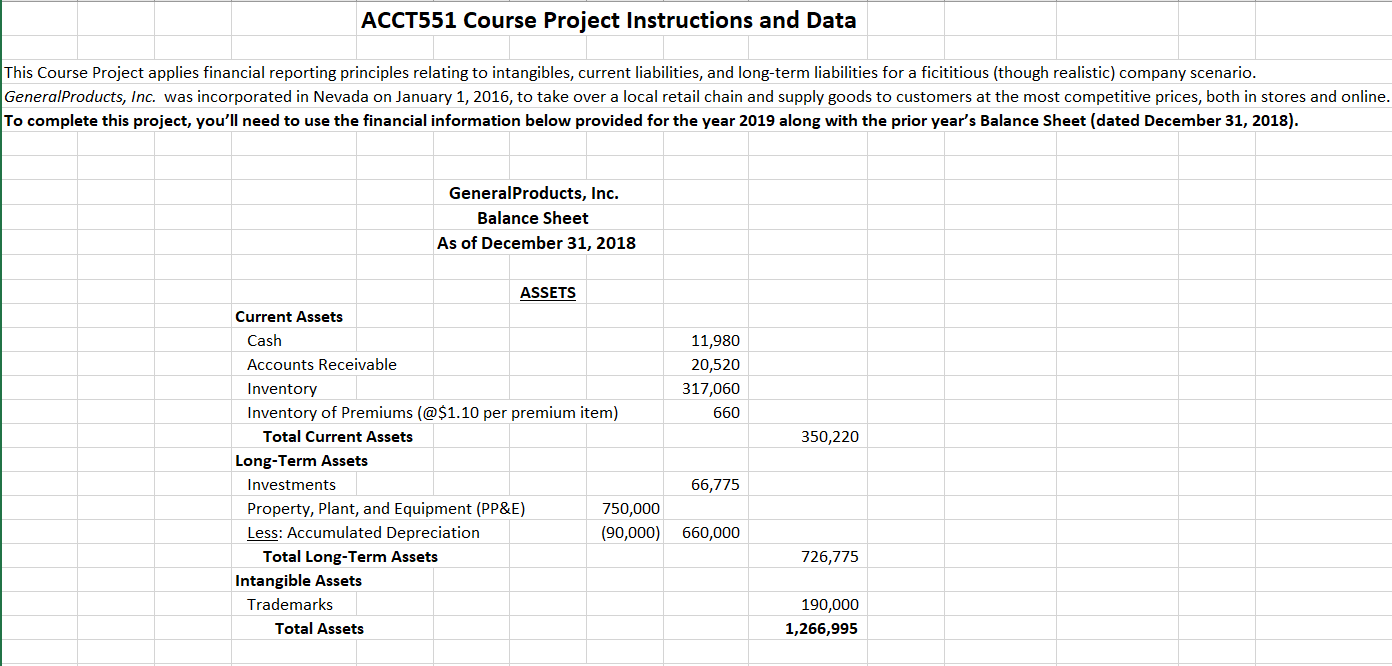The image size is (1392, 666).
Task: Click the Current Assets heading cell
Action: pos(289,316)
